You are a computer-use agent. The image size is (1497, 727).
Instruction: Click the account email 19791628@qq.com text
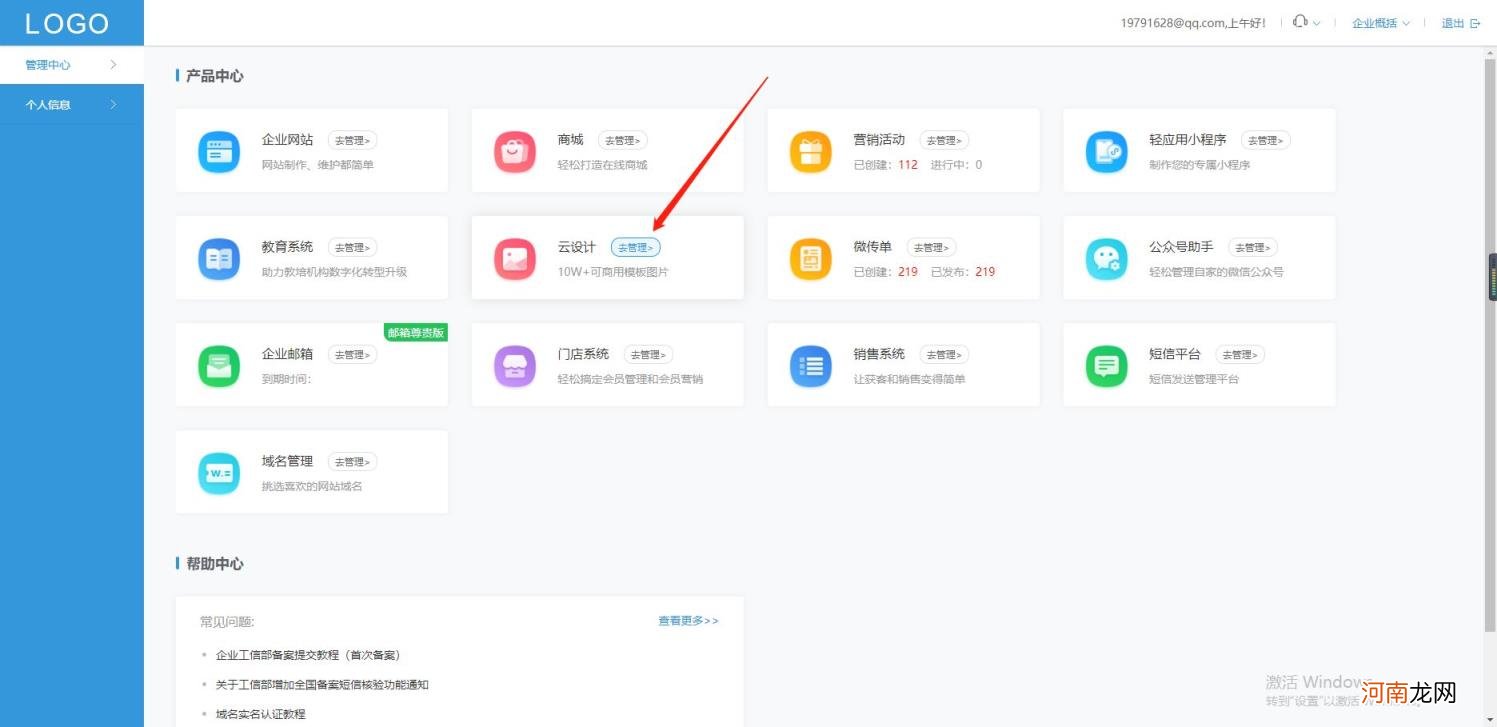(1174, 23)
